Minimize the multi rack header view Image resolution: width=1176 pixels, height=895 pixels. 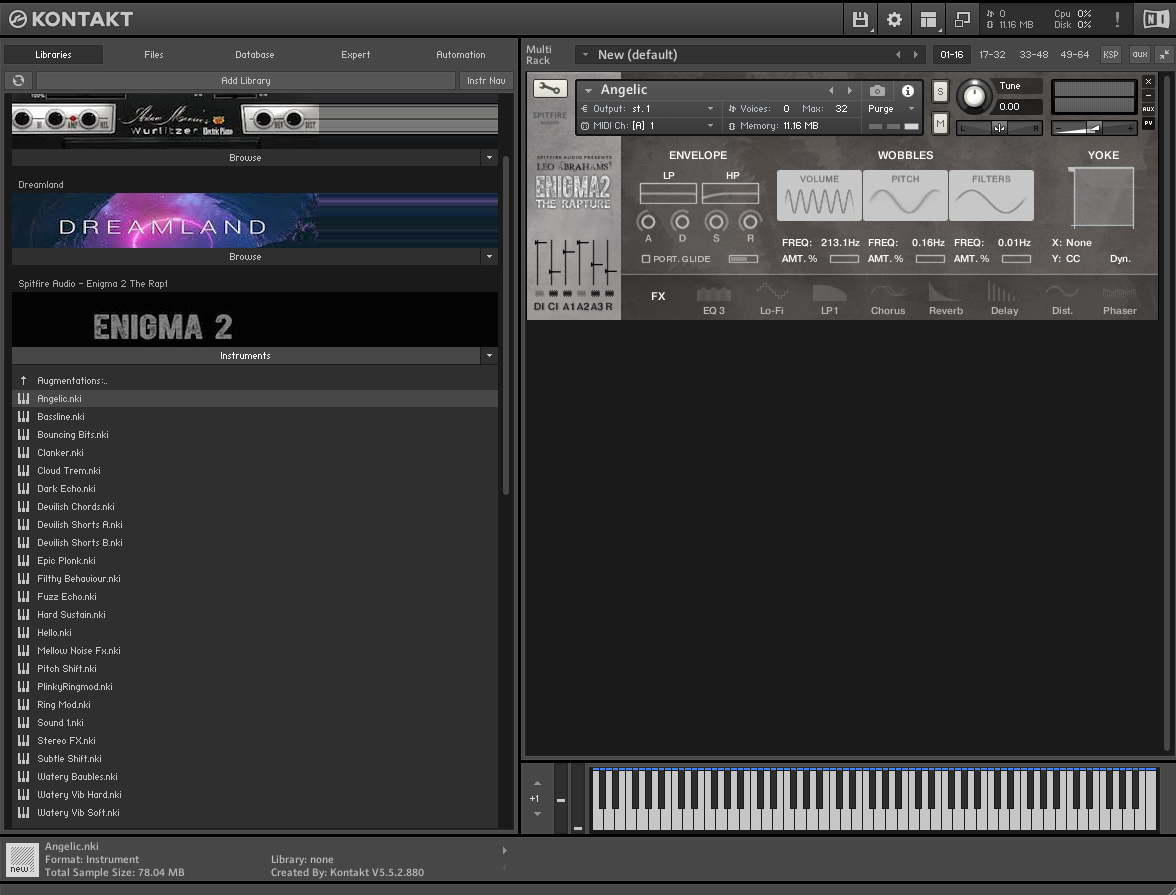pyautogui.click(x=1163, y=55)
